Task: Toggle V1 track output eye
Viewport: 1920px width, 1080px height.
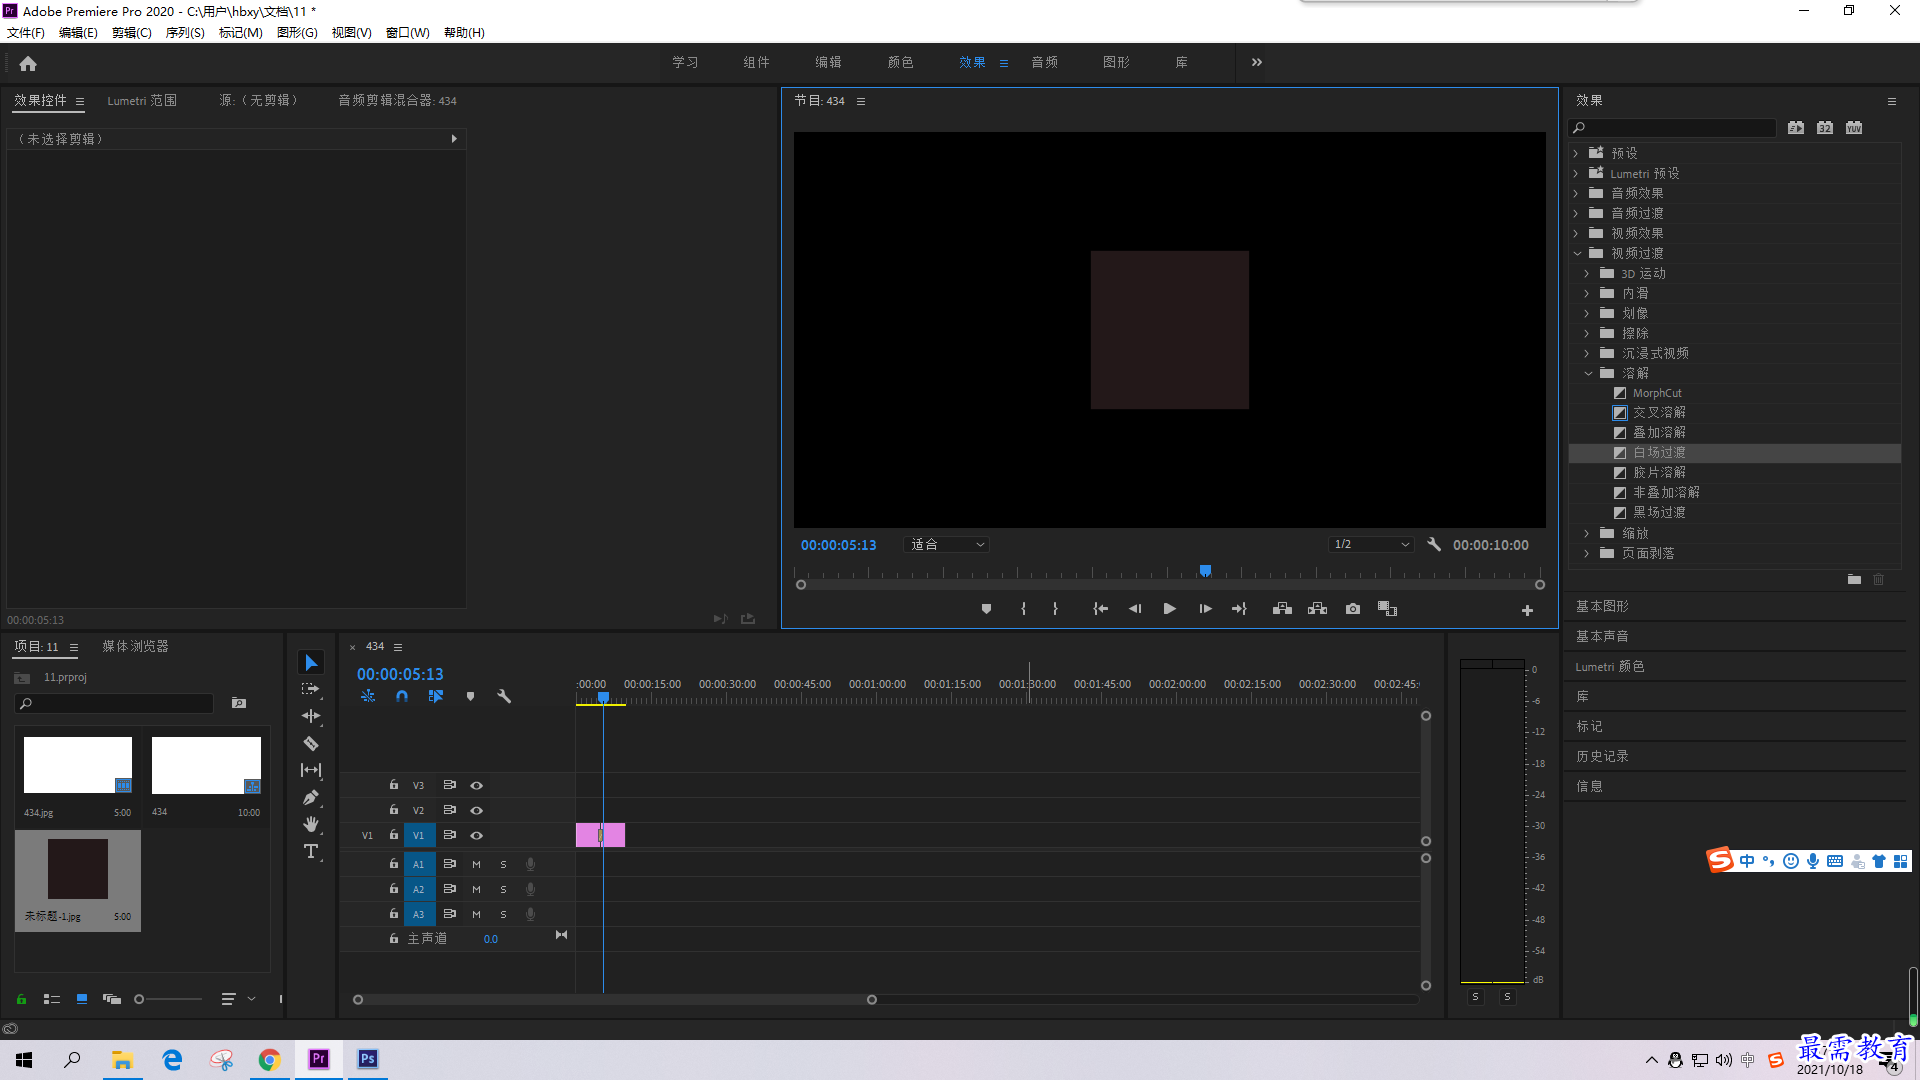Action: (x=477, y=835)
